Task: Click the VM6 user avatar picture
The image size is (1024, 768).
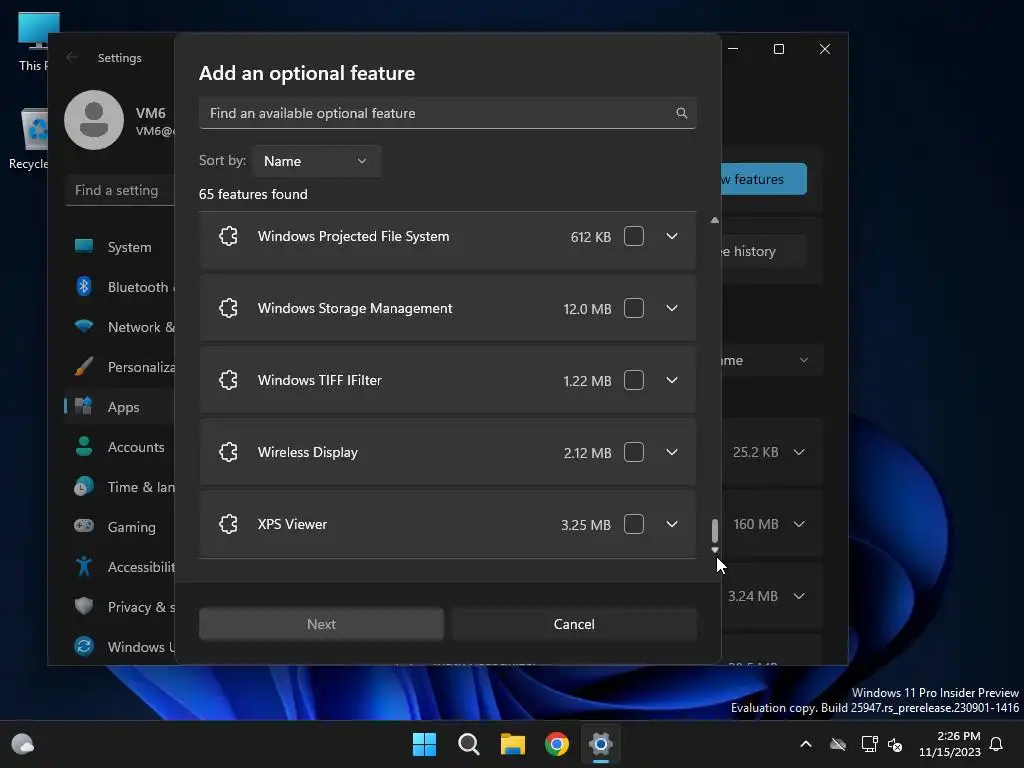Action: tap(94, 120)
